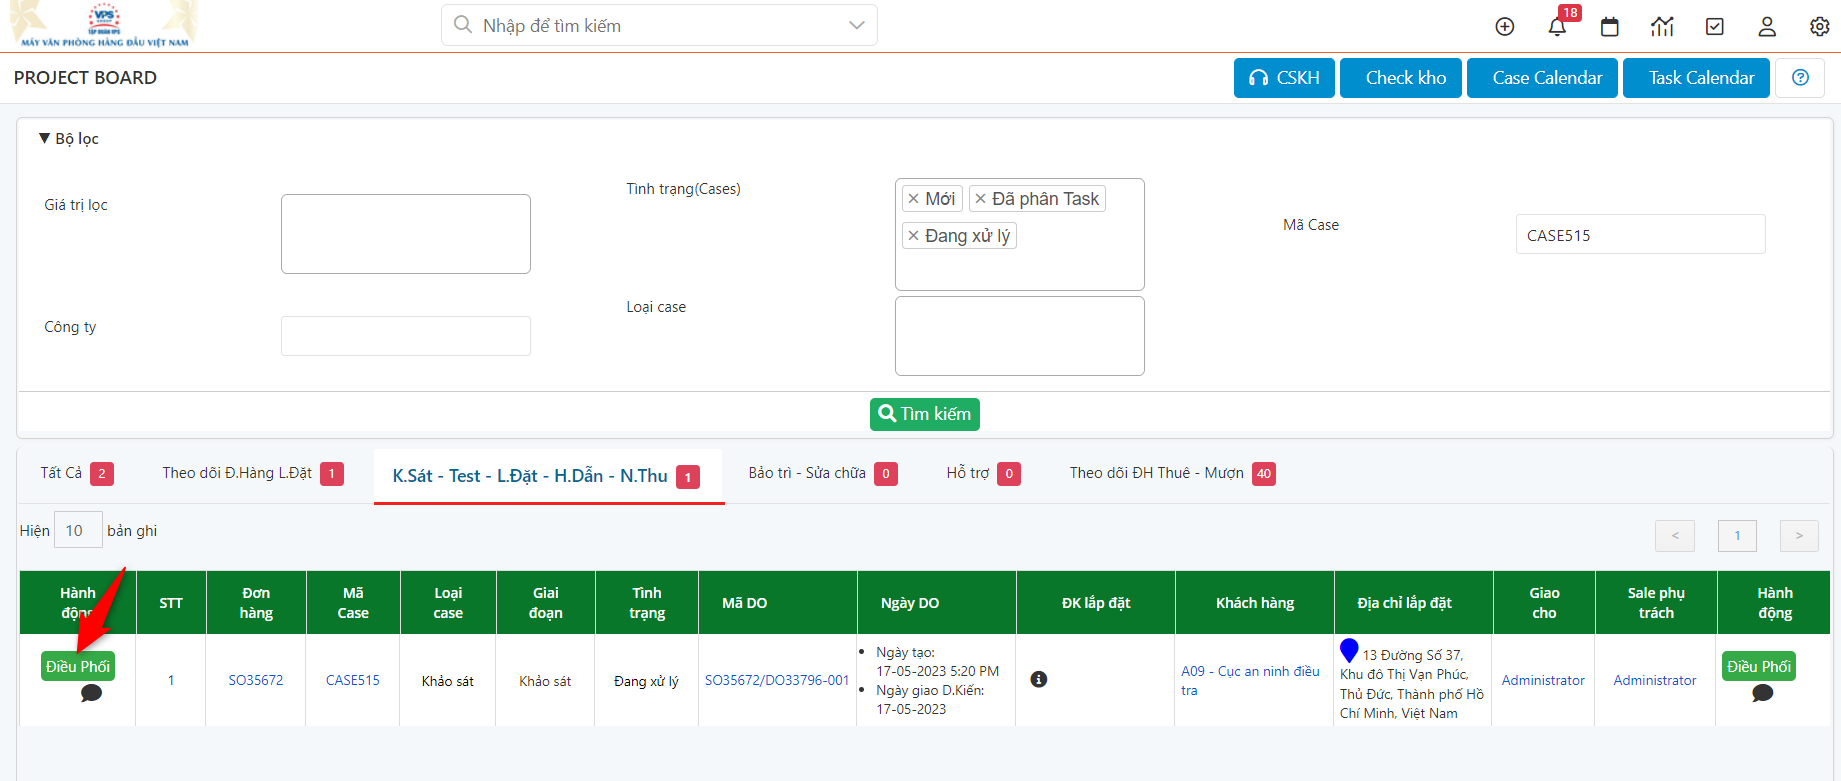This screenshot has width=1841, height=781.
Task: Select page 1 in pagination
Action: [x=1737, y=536]
